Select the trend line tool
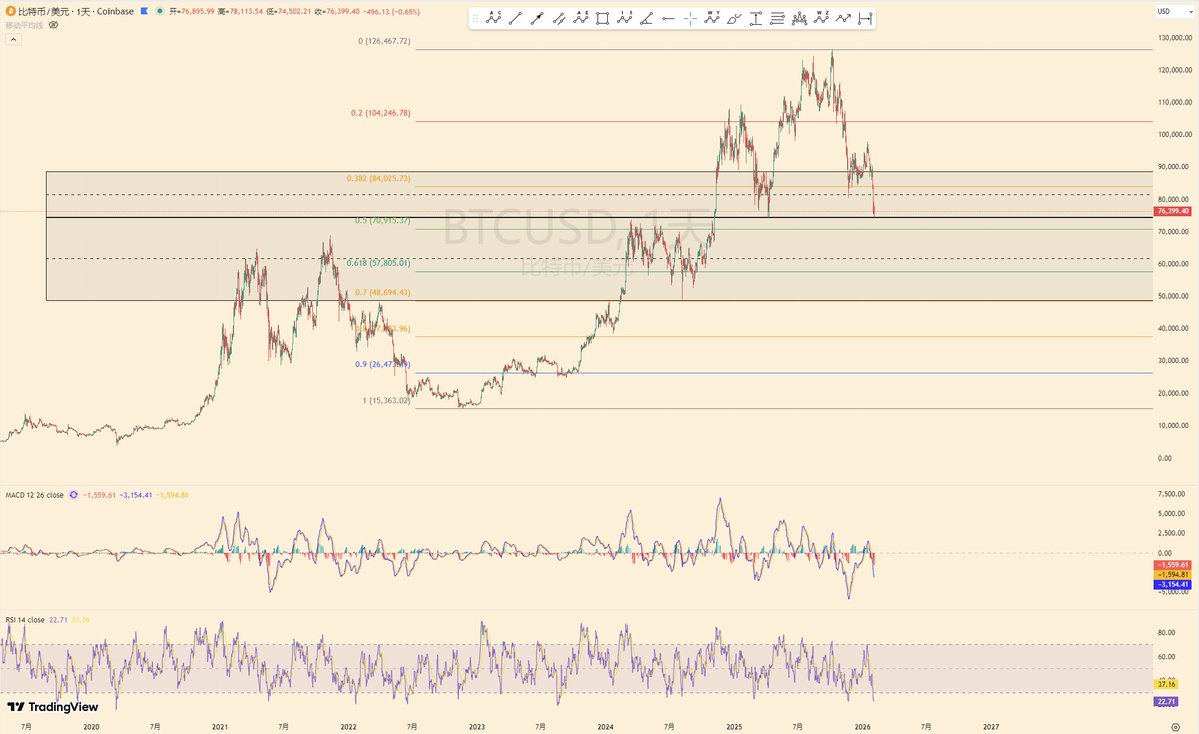The image size is (1199, 734). pyautogui.click(x=515, y=18)
